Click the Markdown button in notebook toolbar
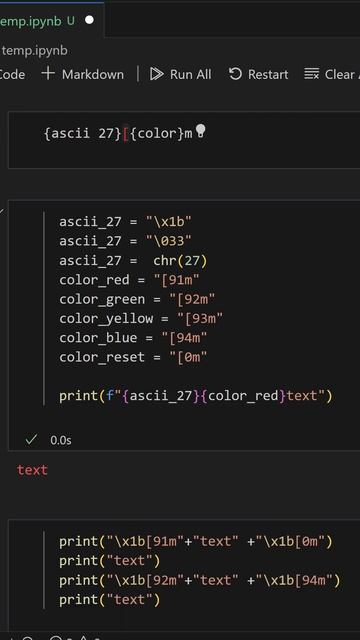The width and height of the screenshot is (360, 640). click(83, 74)
